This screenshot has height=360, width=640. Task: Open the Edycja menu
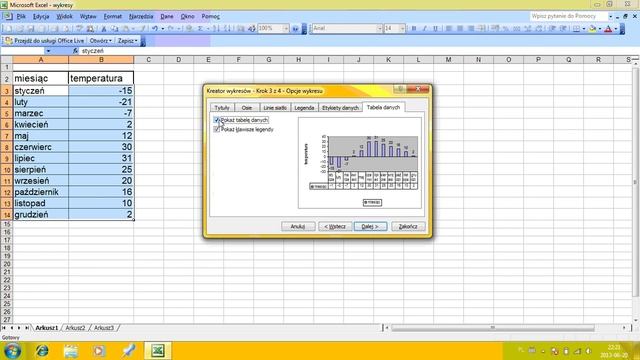[41, 16]
